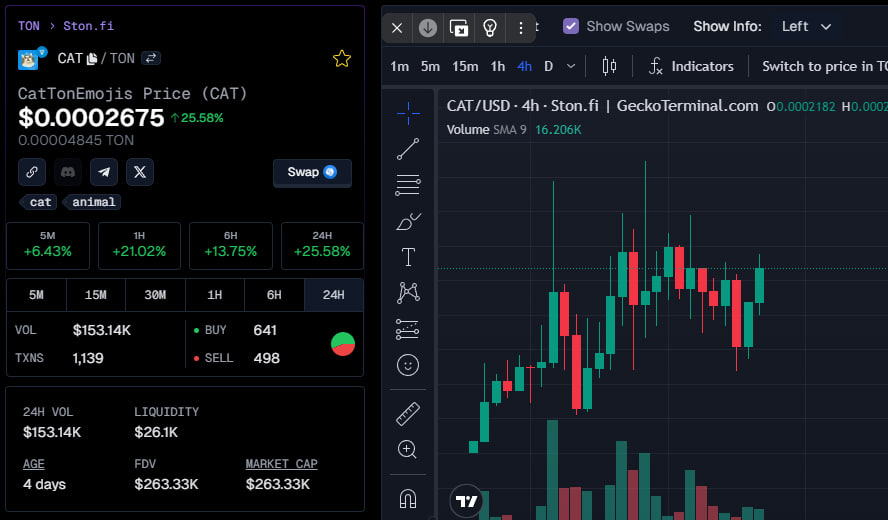Click the 24H +25.58% change card
888x520 pixels.
point(322,245)
